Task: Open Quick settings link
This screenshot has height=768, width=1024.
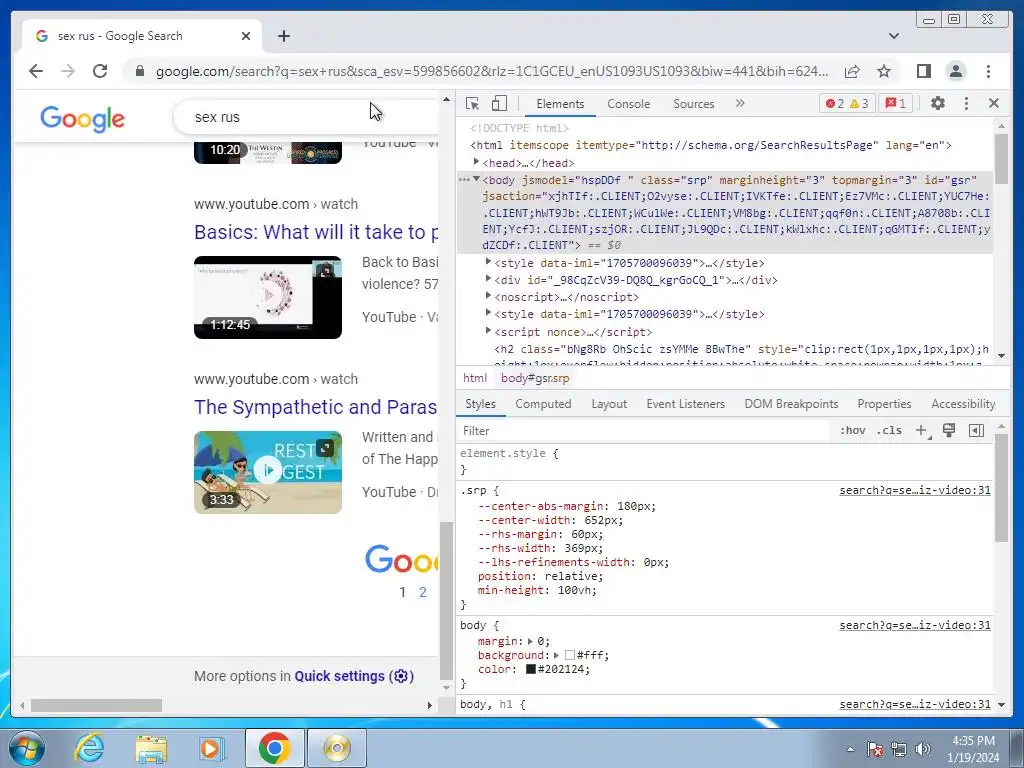Action: point(354,676)
